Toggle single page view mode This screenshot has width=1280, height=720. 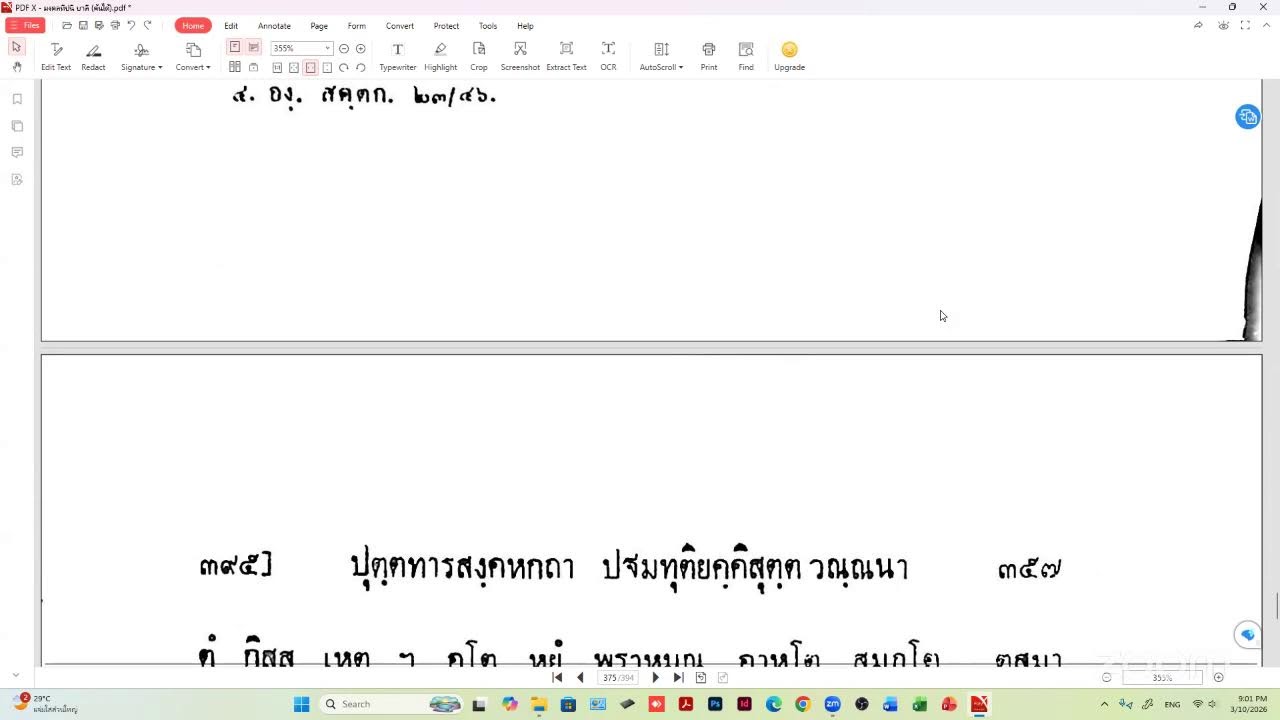[235, 47]
